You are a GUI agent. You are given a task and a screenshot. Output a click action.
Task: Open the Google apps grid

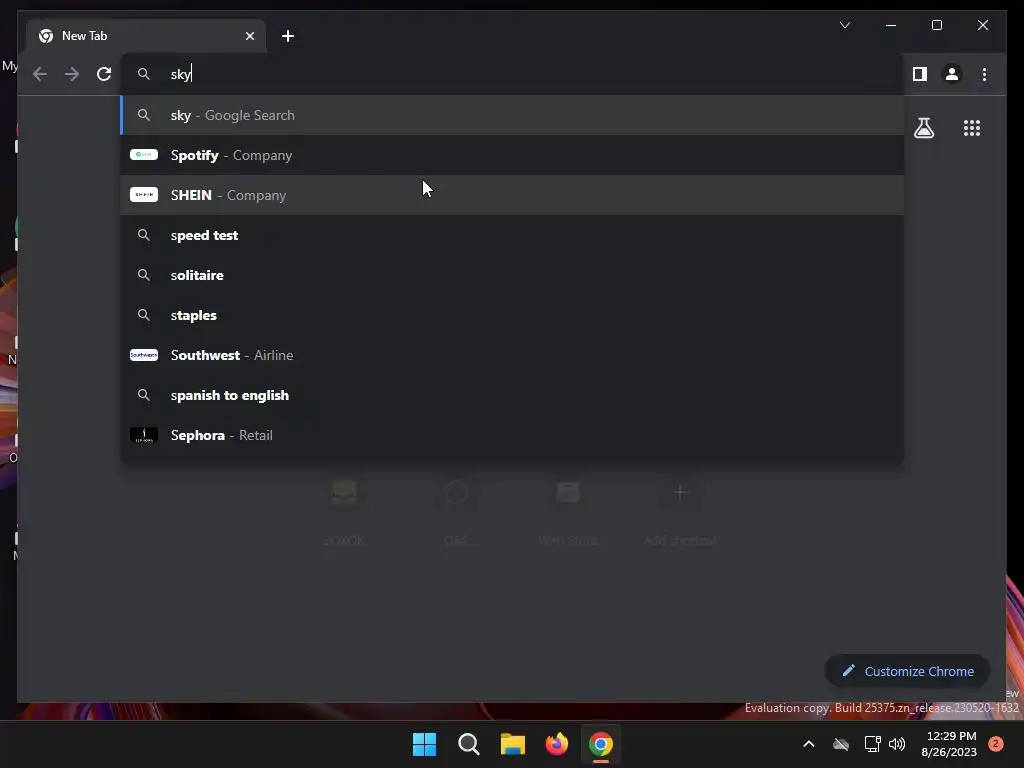972,128
